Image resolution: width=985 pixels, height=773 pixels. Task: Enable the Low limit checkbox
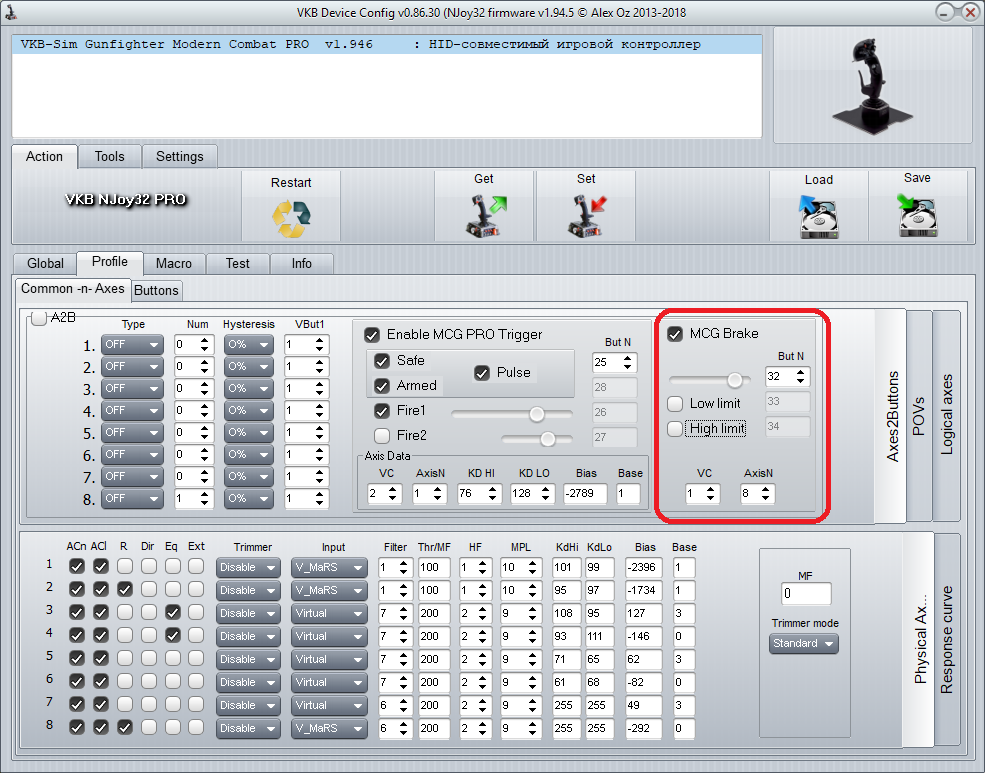coord(675,403)
